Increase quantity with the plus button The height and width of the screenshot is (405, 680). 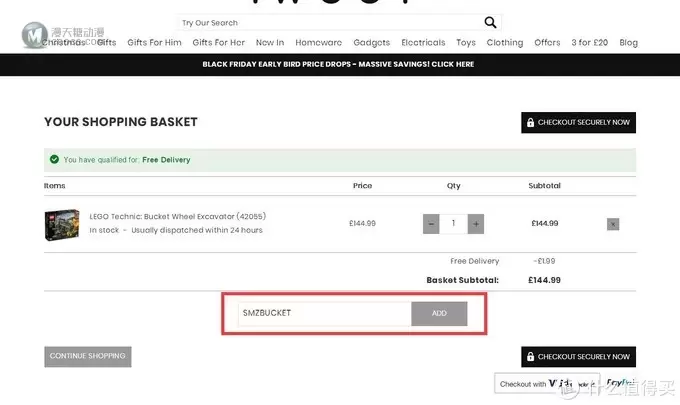[476, 224]
